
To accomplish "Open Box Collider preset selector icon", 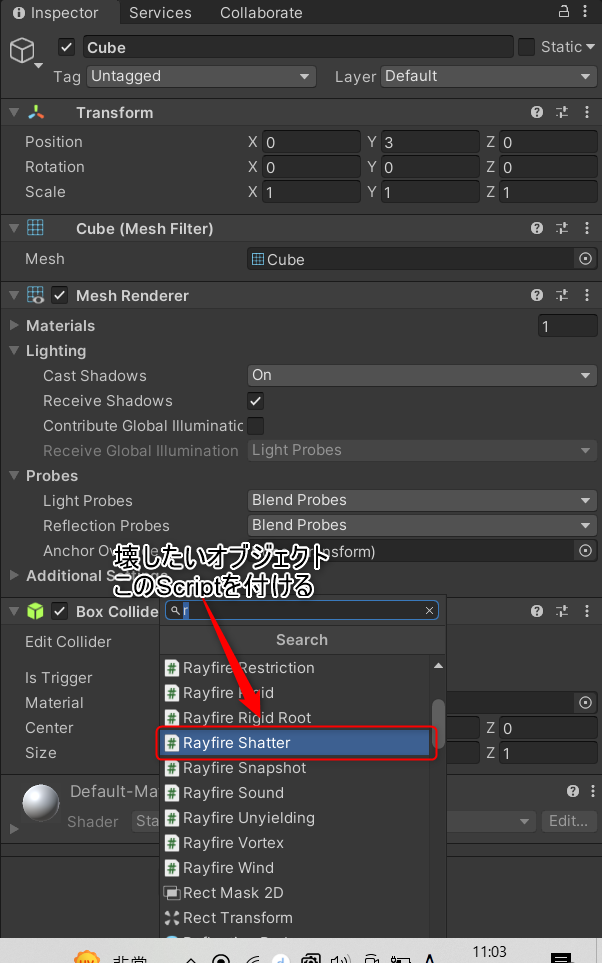I will coord(562,611).
